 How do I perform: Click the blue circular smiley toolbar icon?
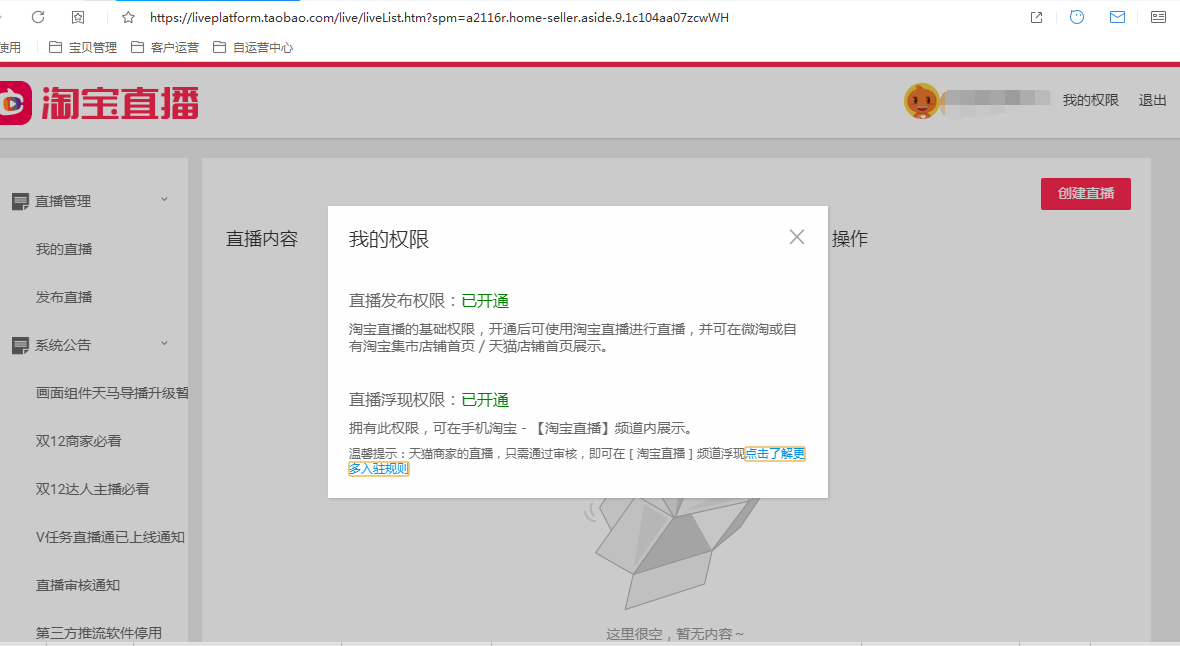tap(1077, 17)
